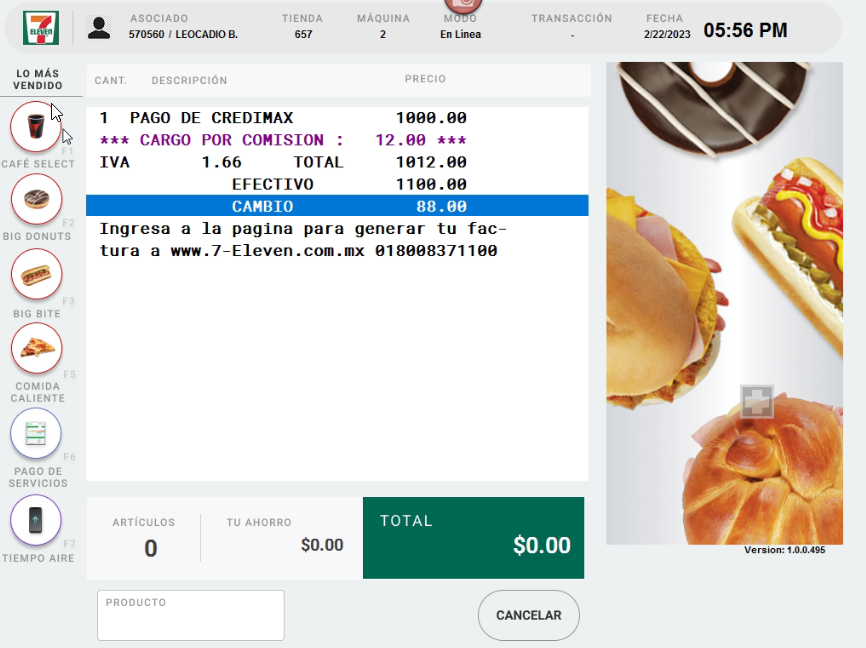Select the Café Select coffee cup icon

(36, 127)
